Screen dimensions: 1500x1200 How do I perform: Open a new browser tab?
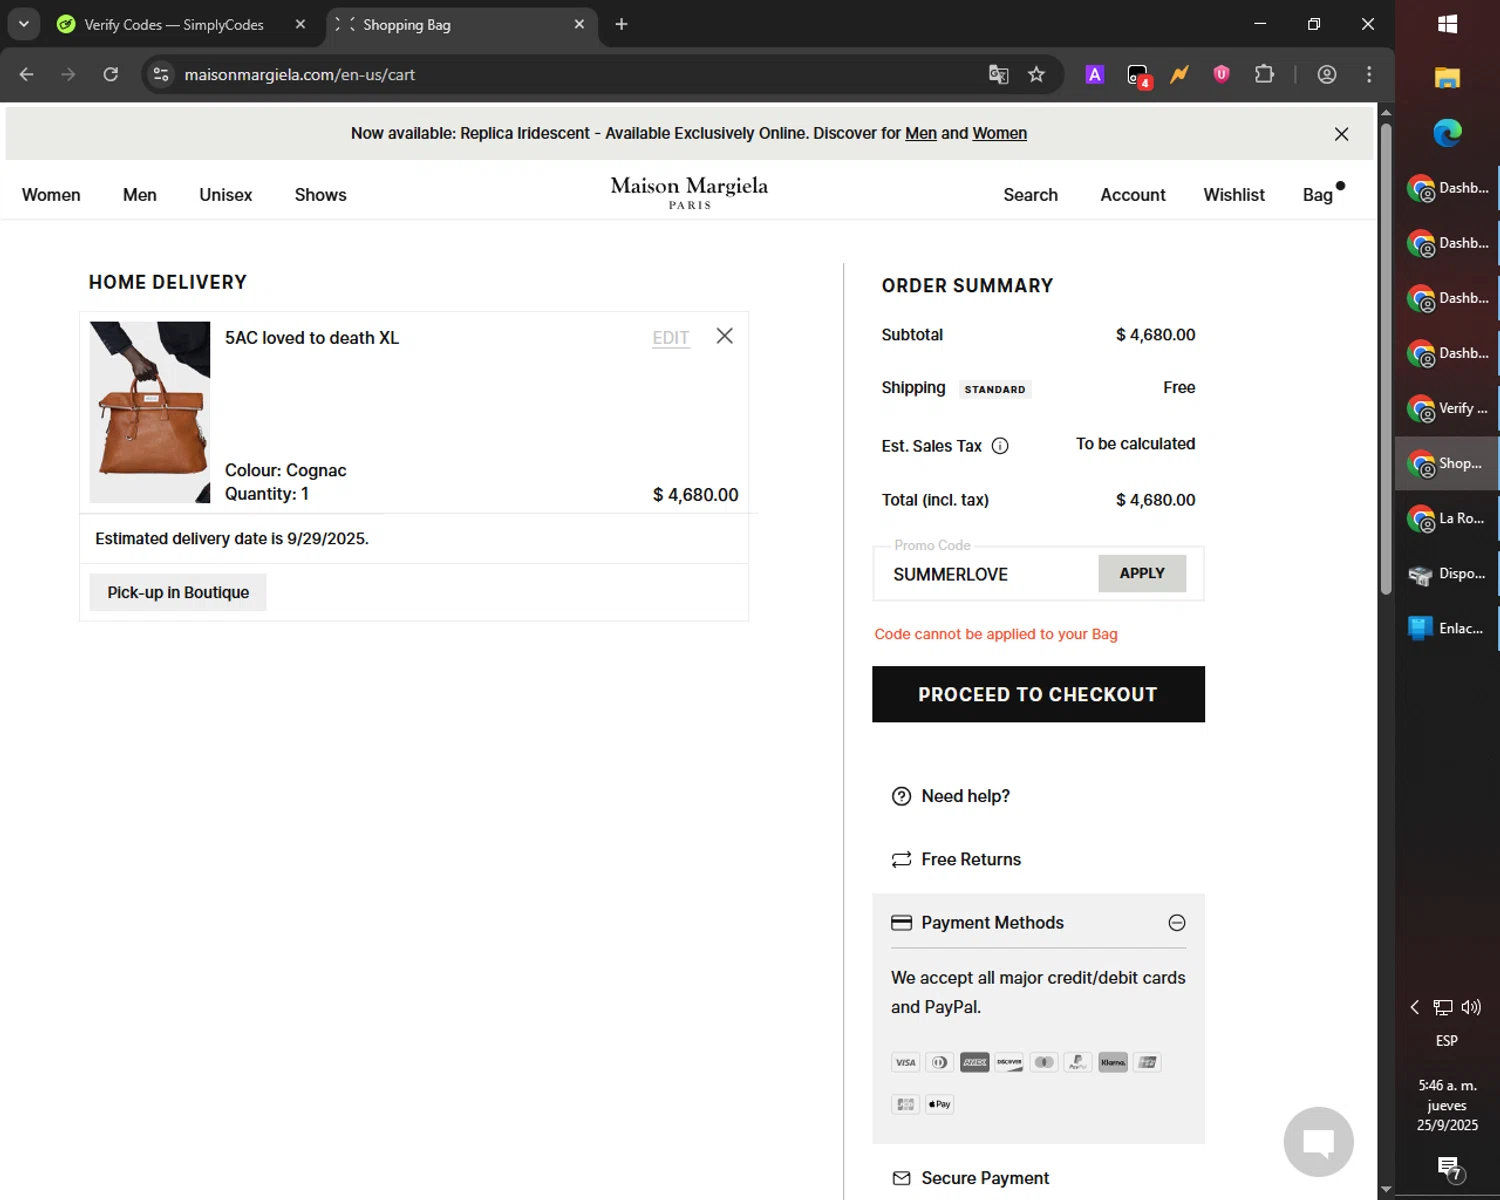coord(621,24)
